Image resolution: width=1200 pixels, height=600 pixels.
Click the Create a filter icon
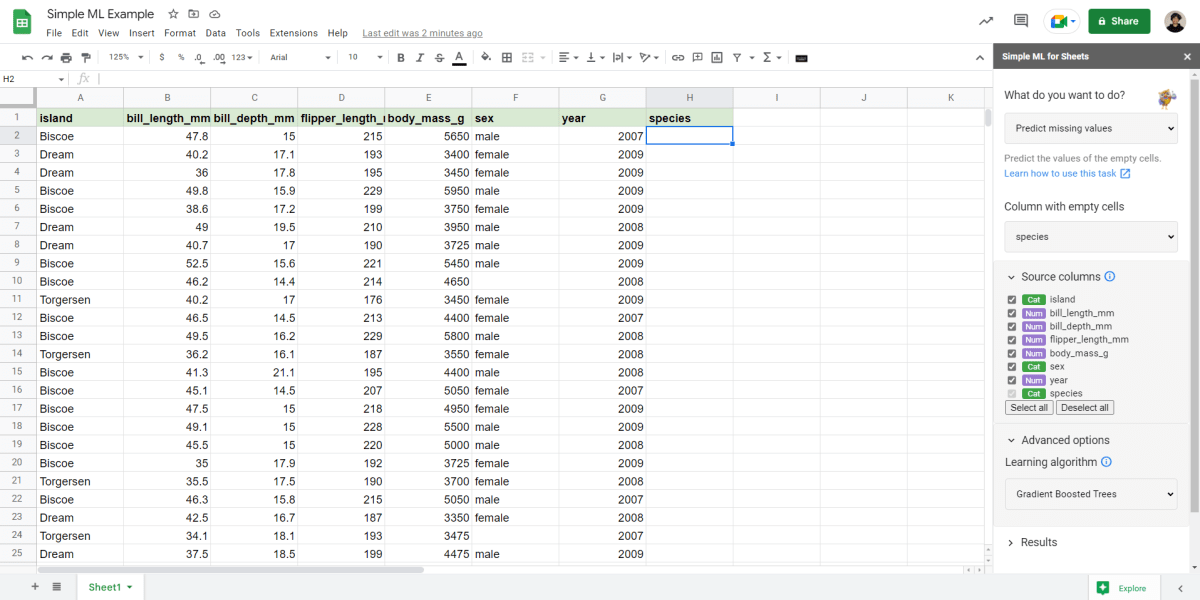(735, 57)
